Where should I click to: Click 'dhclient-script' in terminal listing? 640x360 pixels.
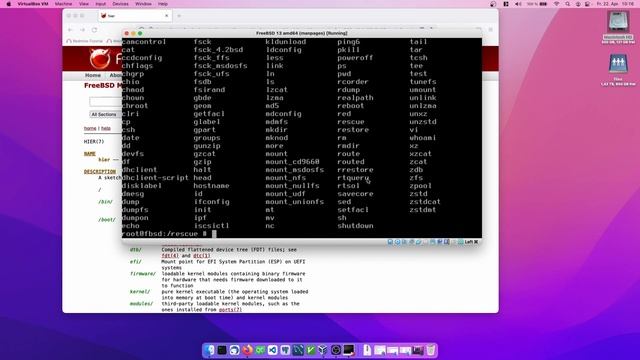point(155,178)
